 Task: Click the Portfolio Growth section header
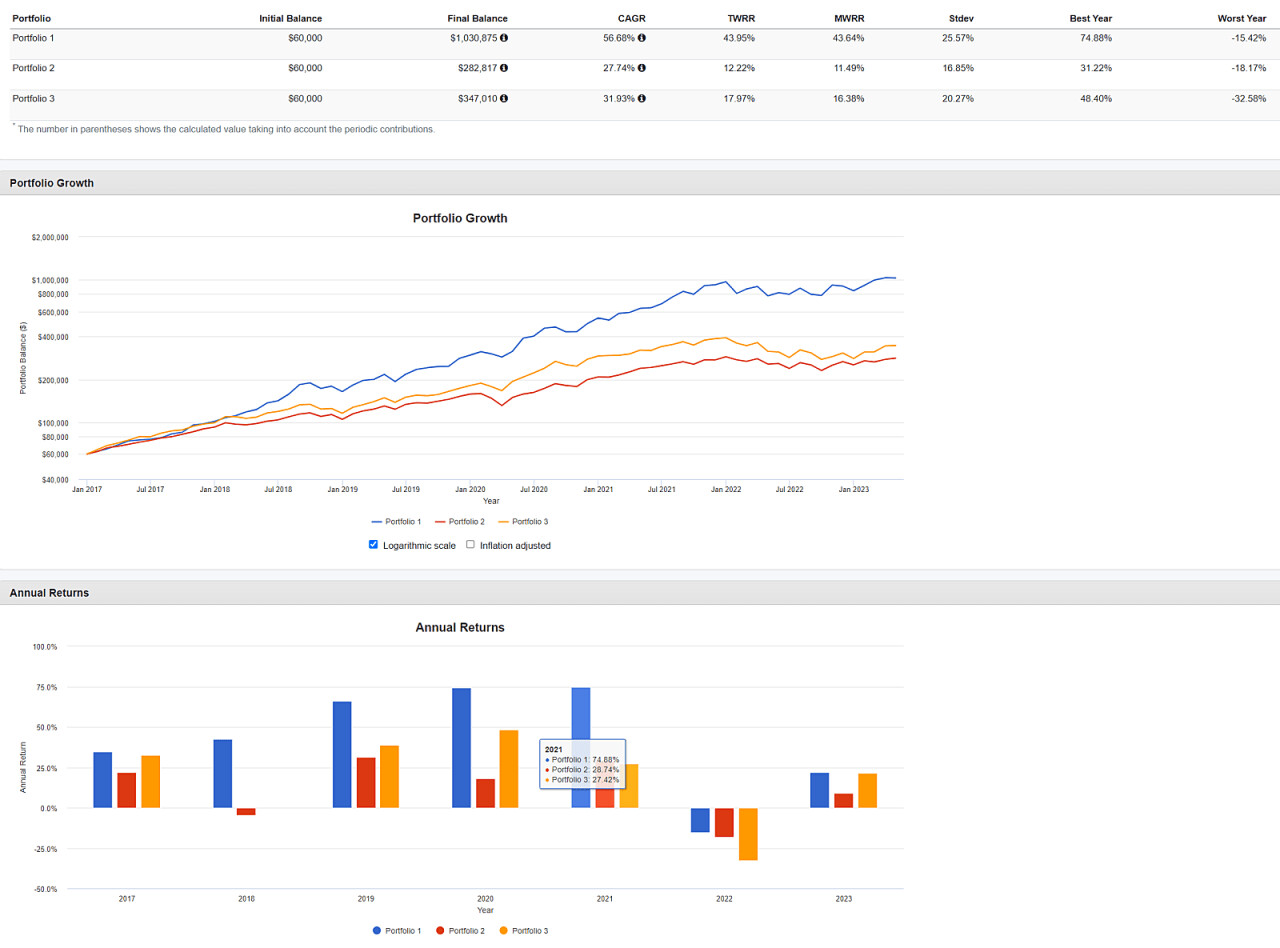(x=640, y=183)
